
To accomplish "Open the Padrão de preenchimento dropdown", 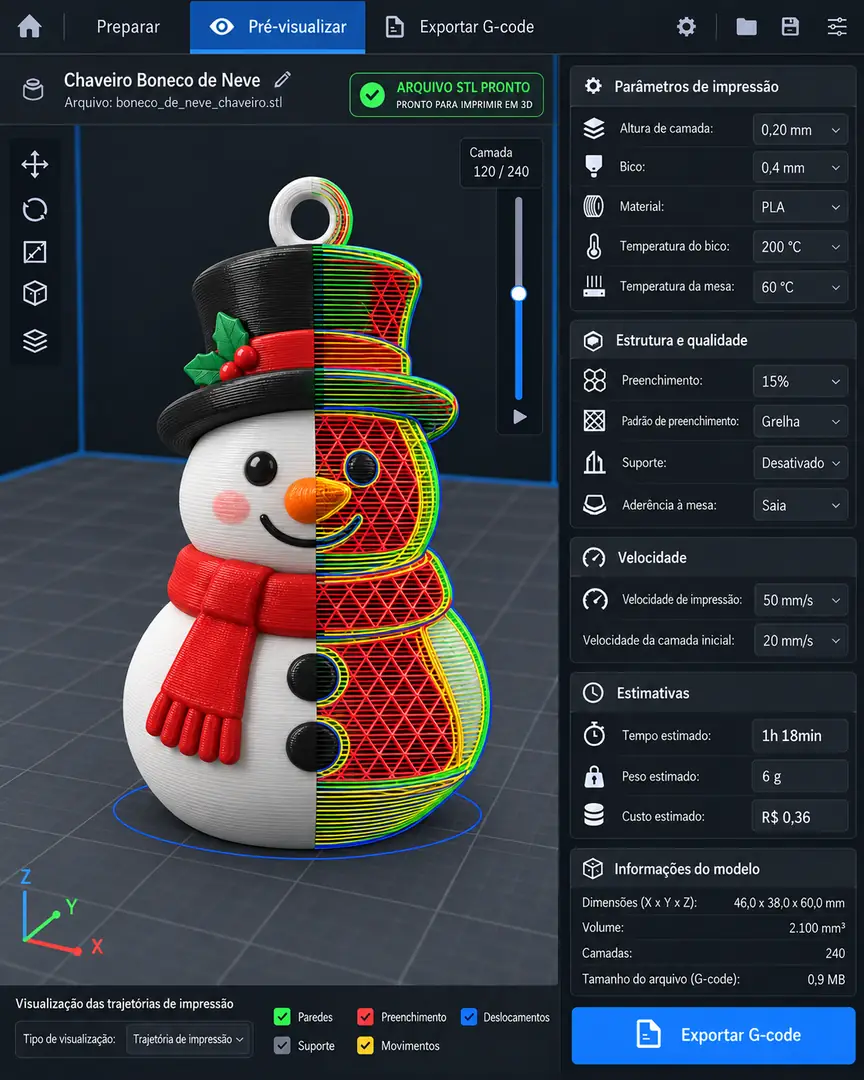I will pyautogui.click(x=800, y=422).
